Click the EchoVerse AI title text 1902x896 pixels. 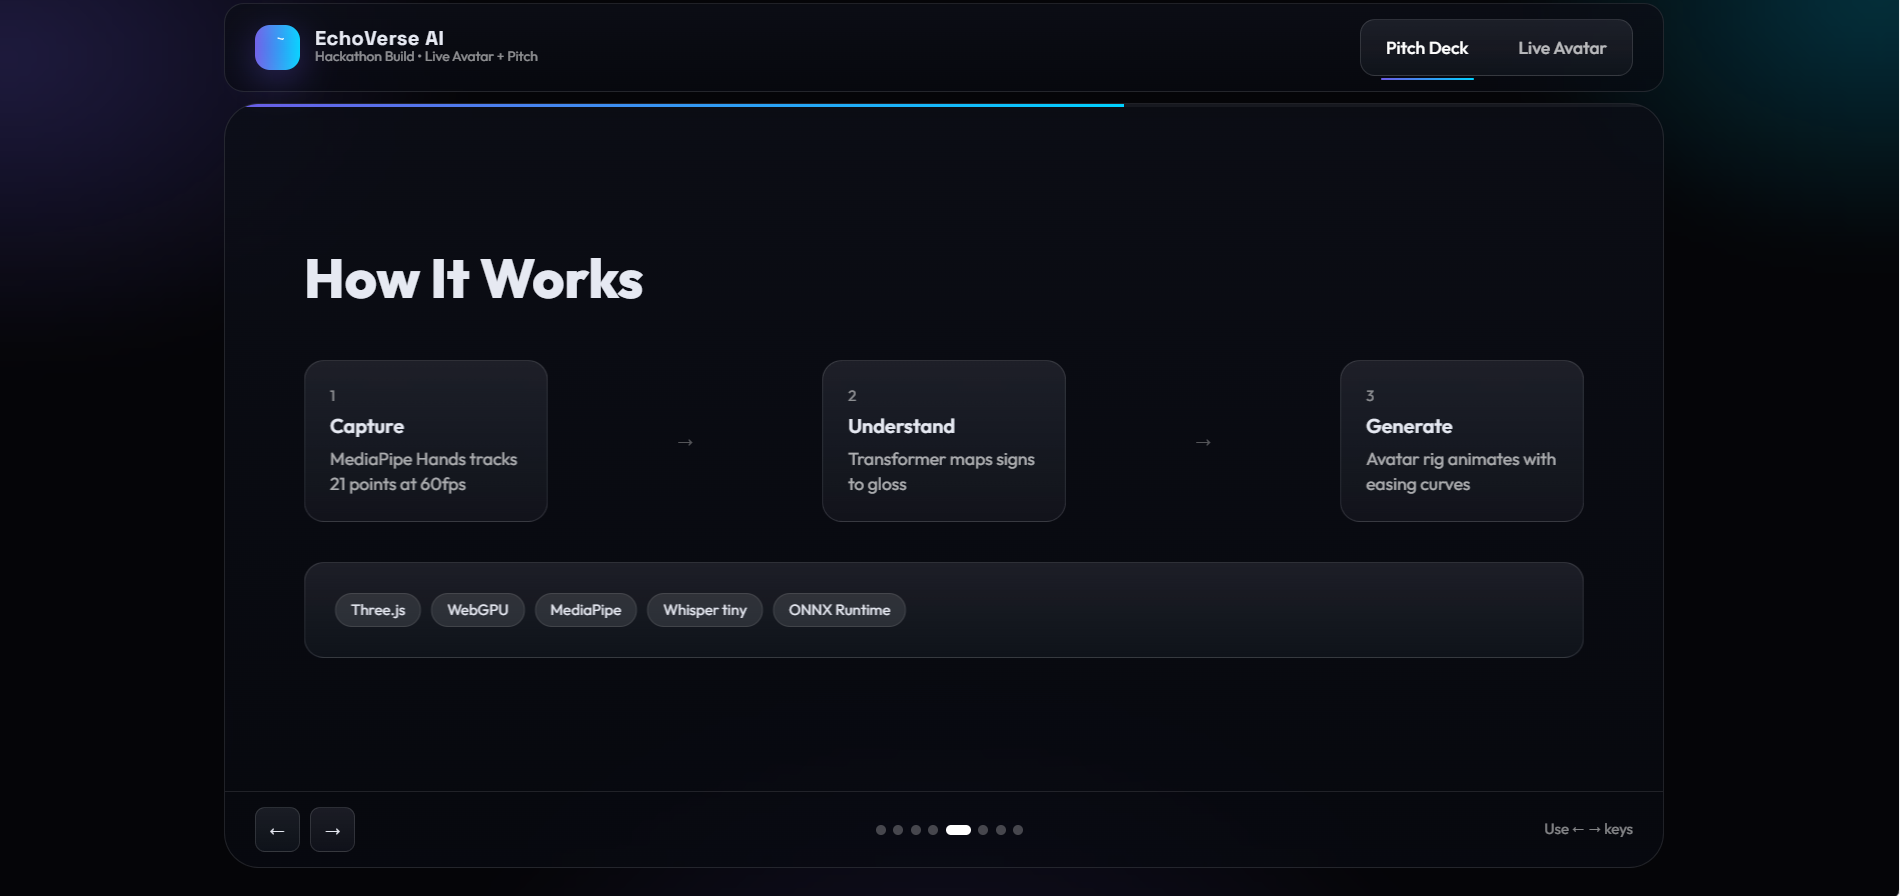click(379, 38)
